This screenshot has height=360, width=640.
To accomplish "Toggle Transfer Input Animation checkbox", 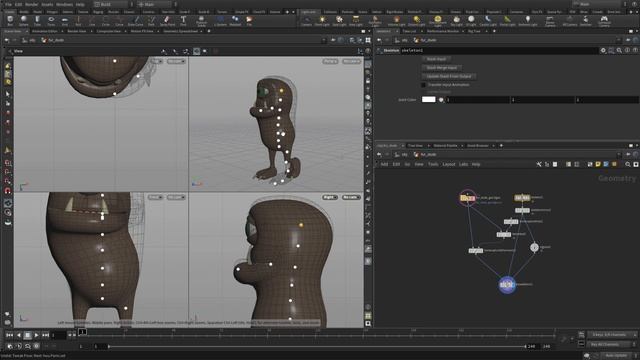I will [423, 85].
